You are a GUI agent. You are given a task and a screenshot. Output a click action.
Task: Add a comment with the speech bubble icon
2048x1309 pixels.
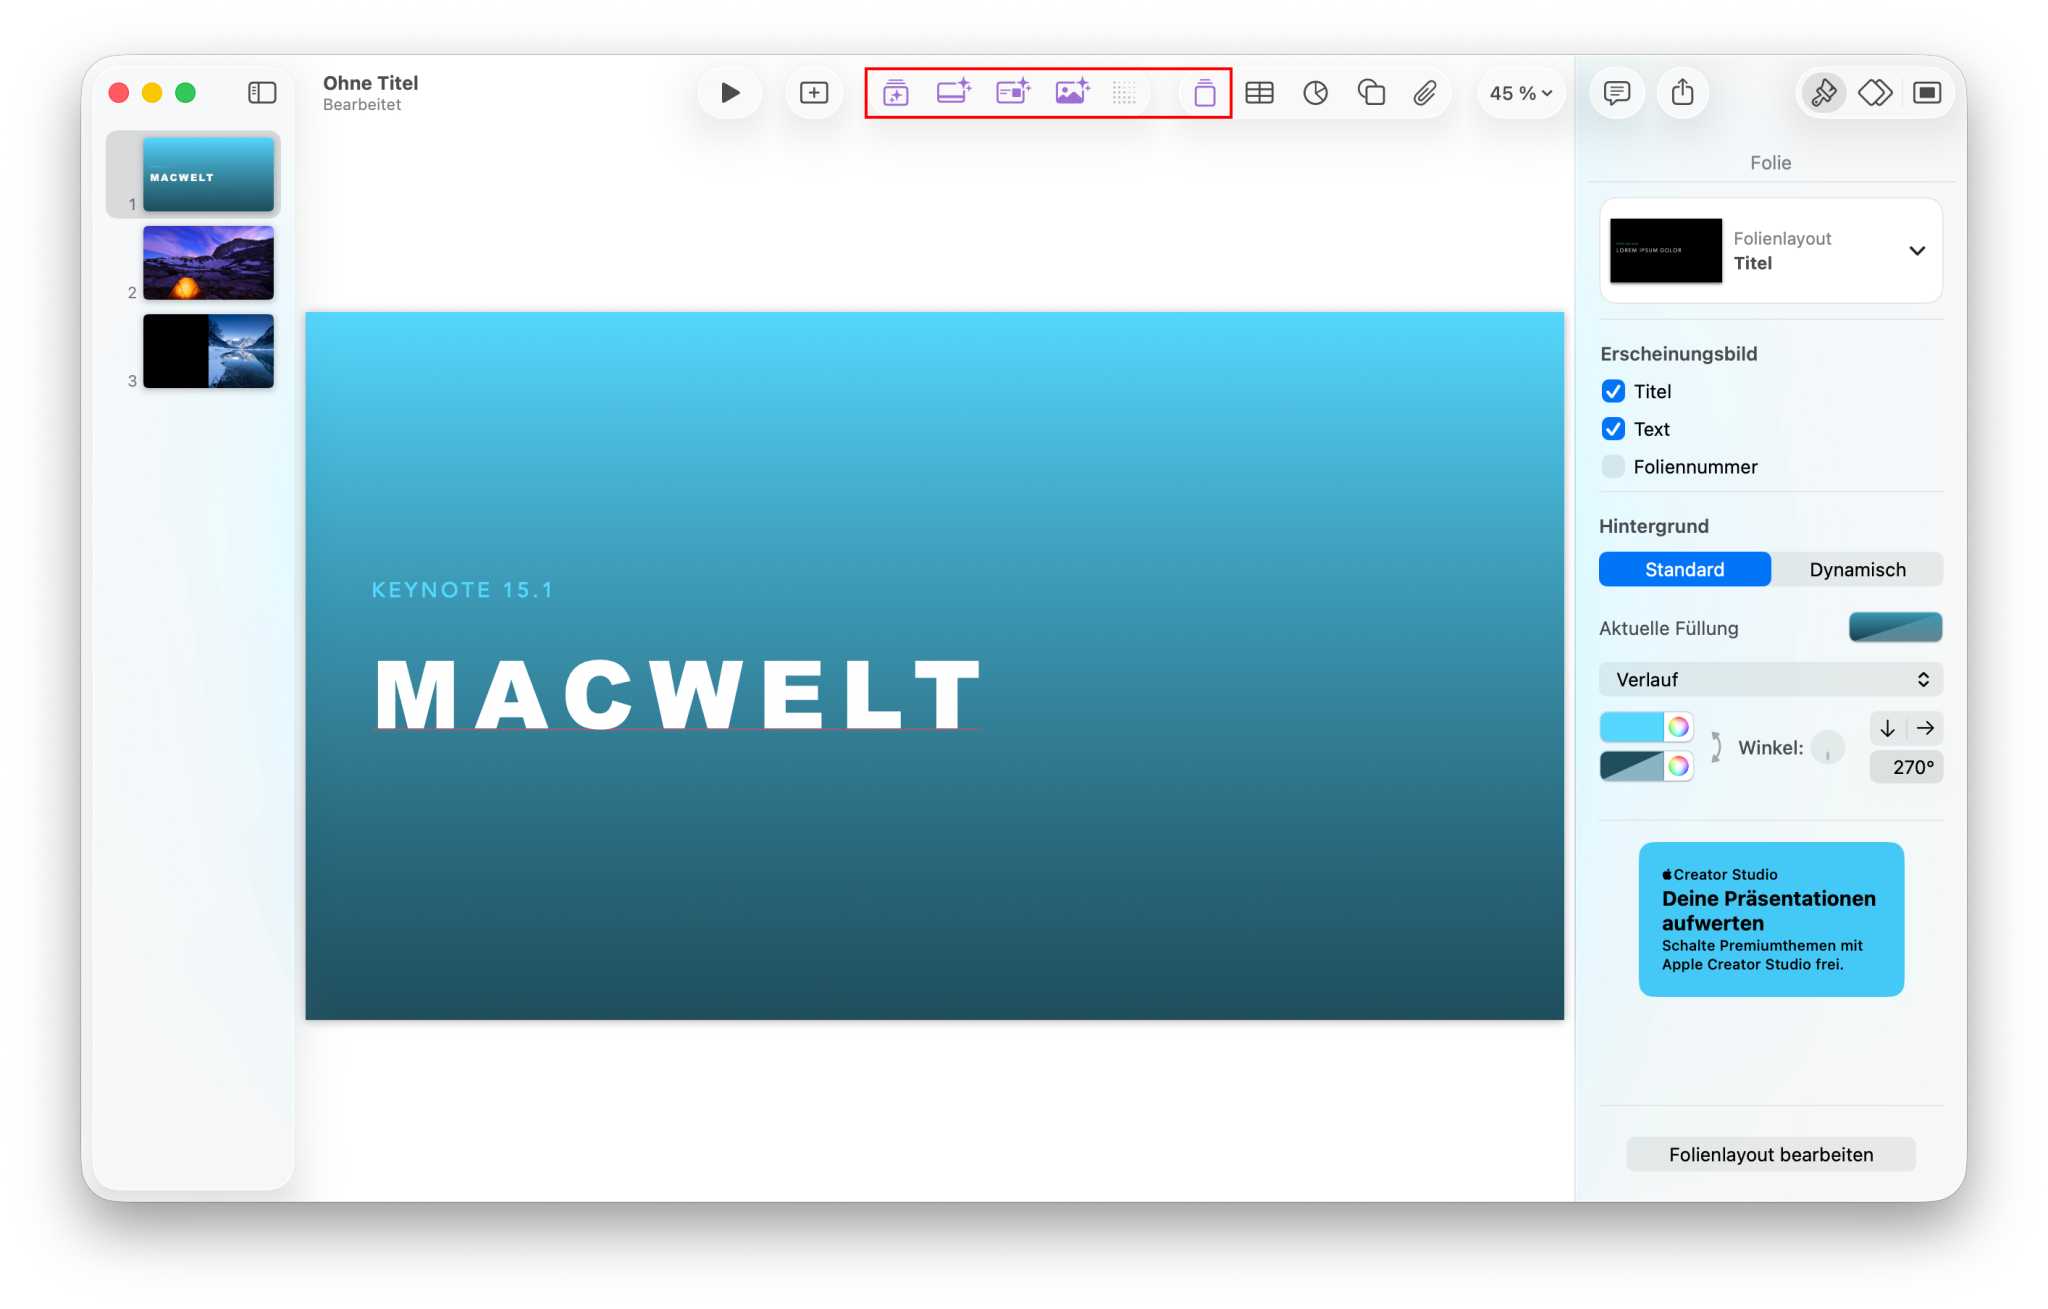click(x=1616, y=93)
